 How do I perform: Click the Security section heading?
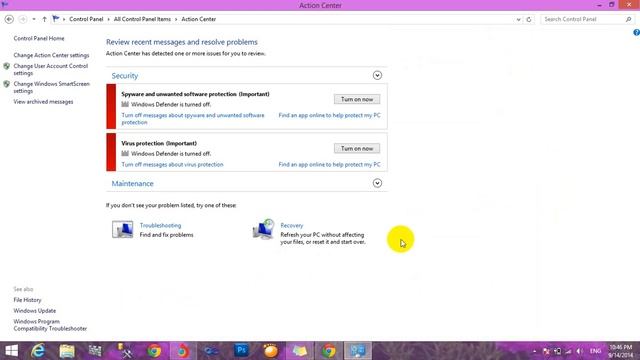[x=125, y=76]
